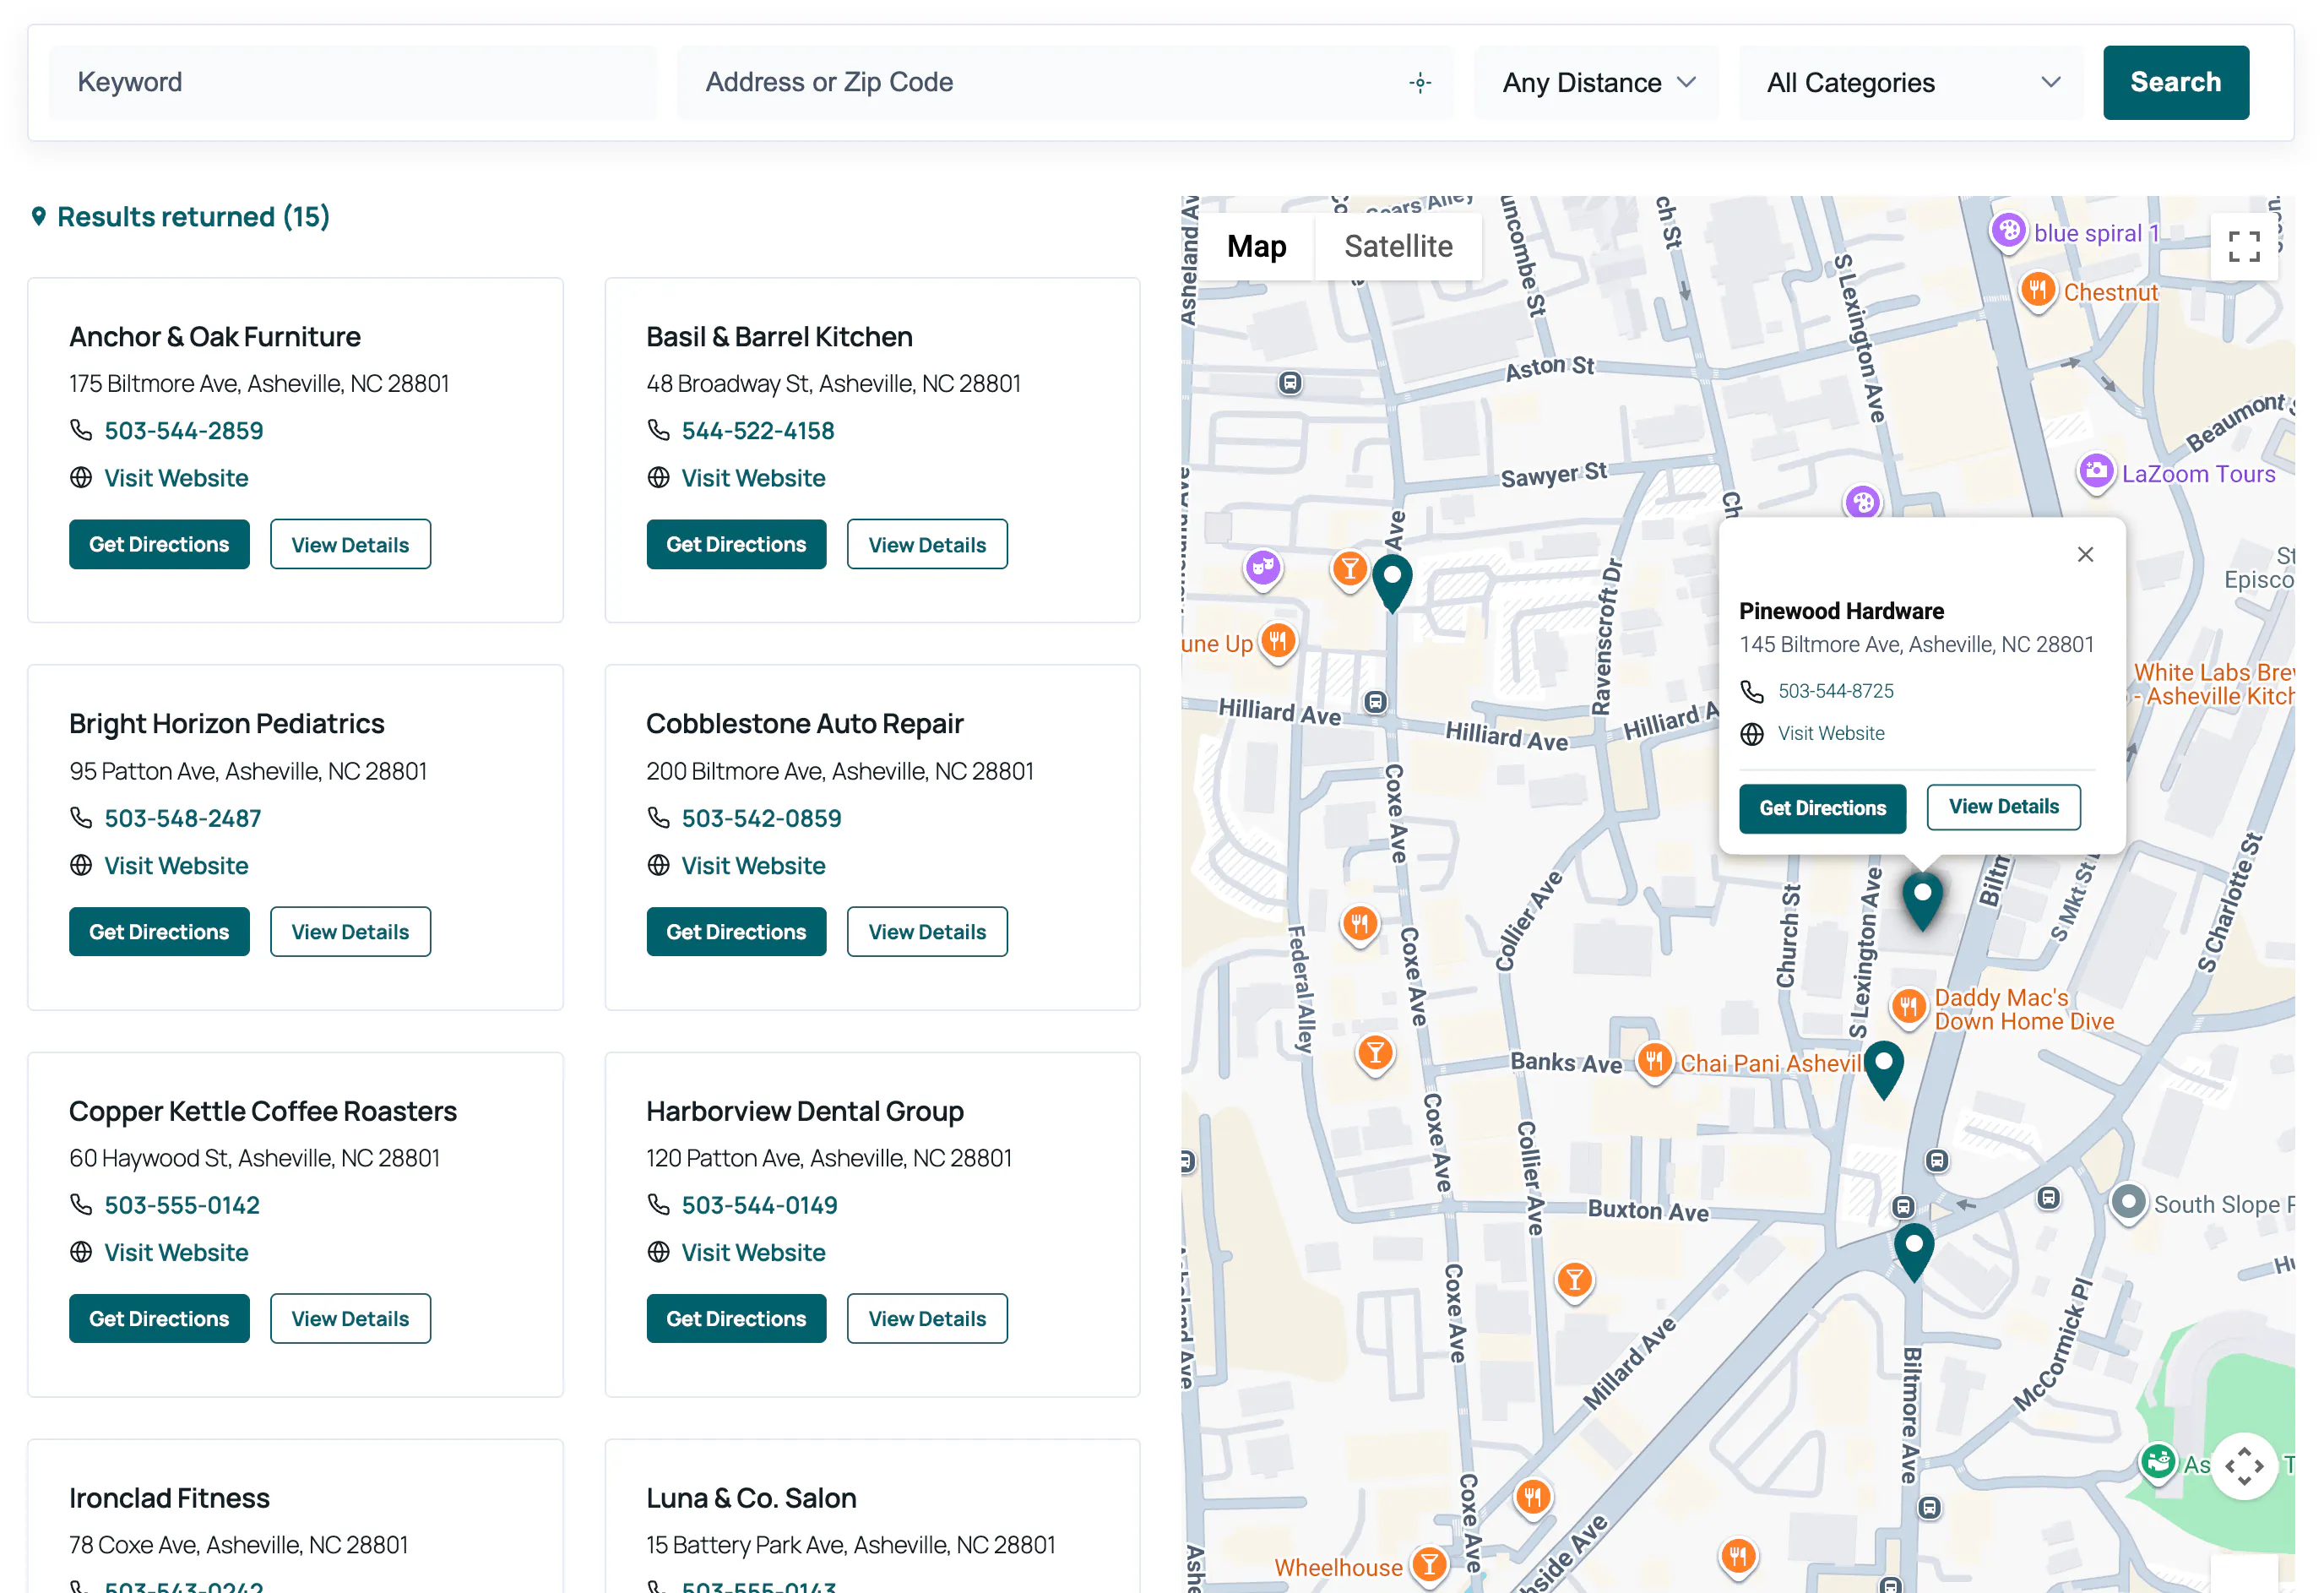
Task: Click the blue spiral 1 gallery marker
Action: point(2008,232)
